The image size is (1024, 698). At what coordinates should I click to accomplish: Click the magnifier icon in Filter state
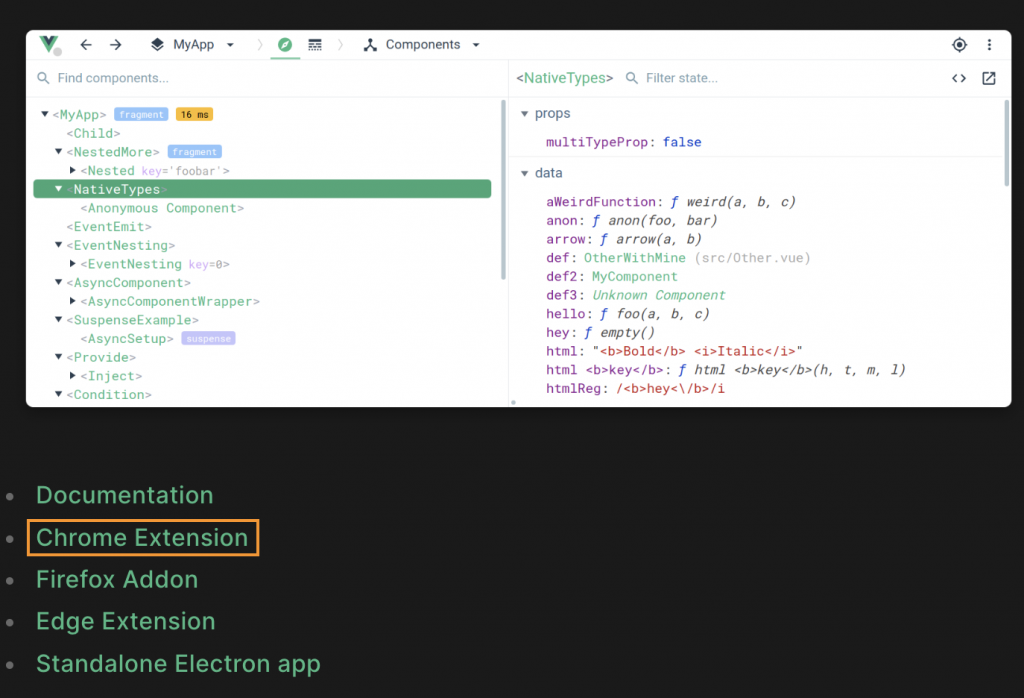click(632, 78)
